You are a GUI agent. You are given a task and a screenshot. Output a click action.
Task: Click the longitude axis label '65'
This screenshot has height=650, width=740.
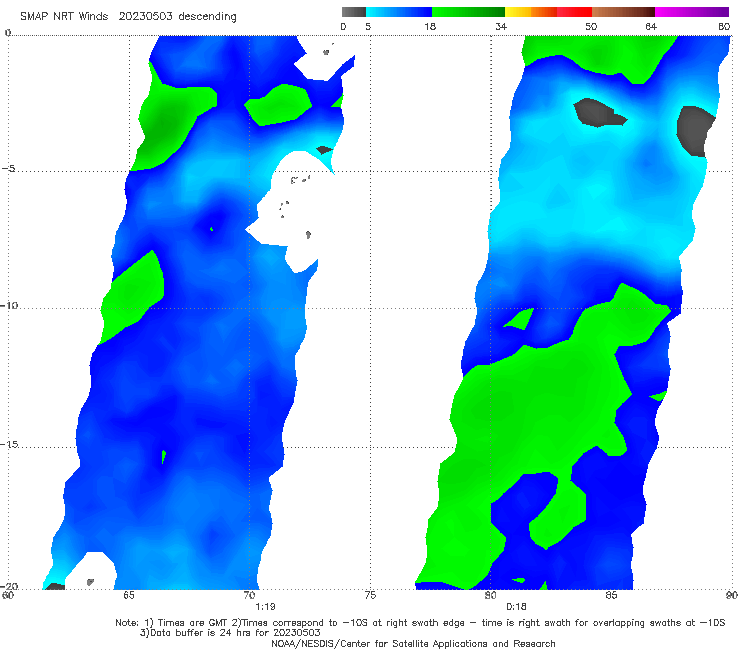click(x=129, y=595)
